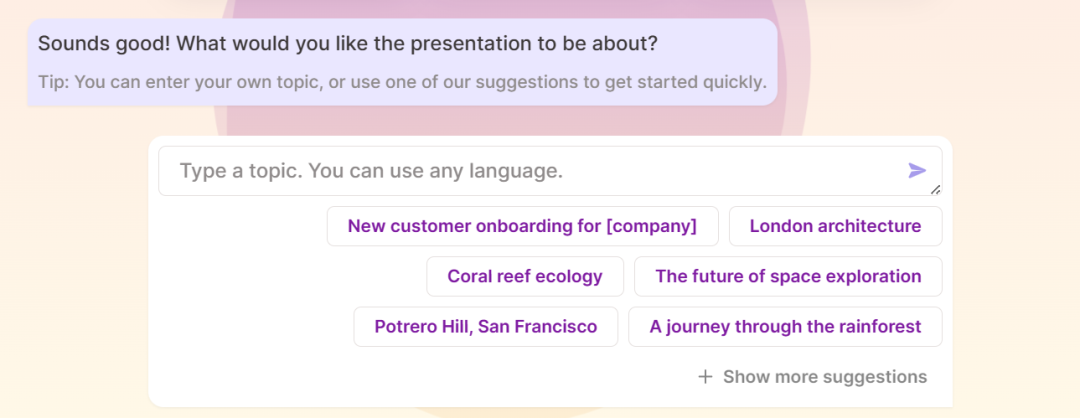Click the '[company]' placeholder word in suggestion

[x=651, y=226]
